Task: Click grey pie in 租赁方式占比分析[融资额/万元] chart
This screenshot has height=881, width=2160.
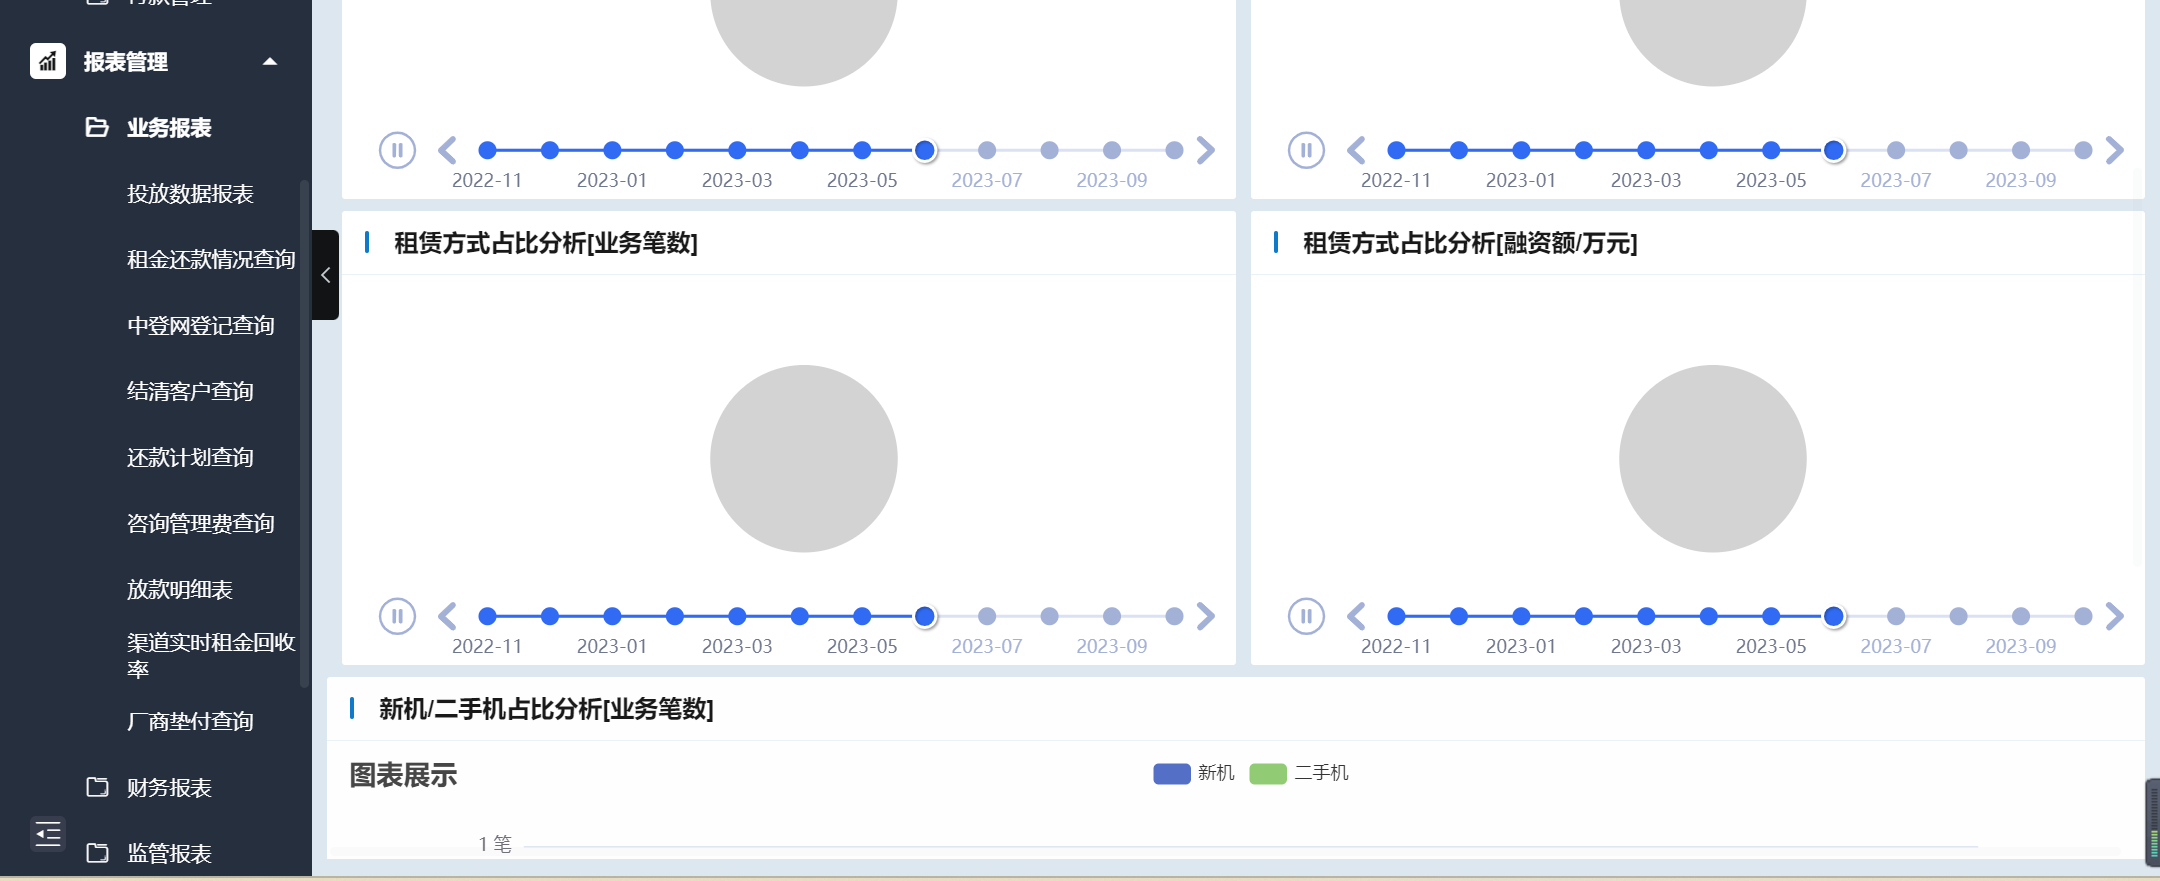Action: click(x=1713, y=458)
